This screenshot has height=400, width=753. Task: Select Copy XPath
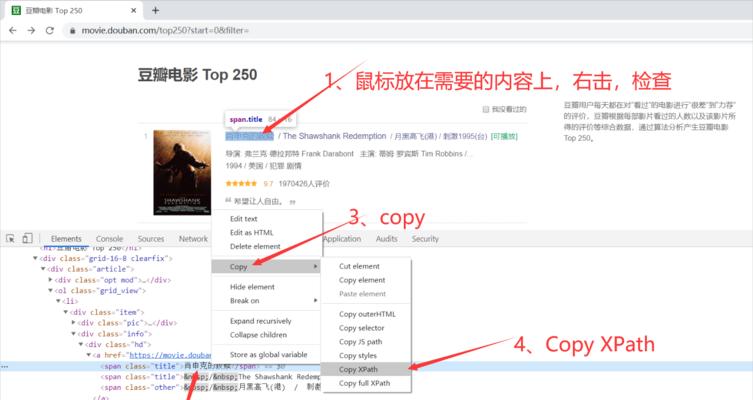(x=366, y=369)
